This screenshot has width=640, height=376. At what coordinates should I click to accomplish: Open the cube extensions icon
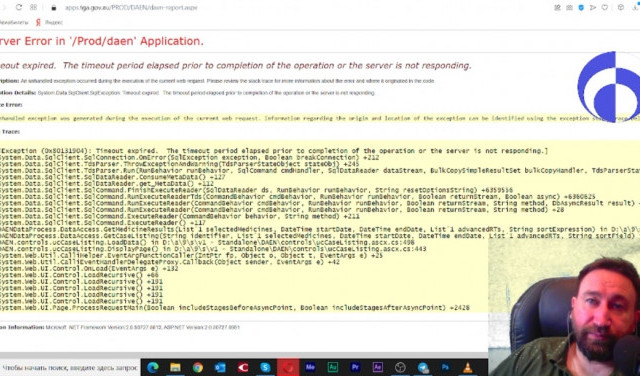[x=621, y=7]
